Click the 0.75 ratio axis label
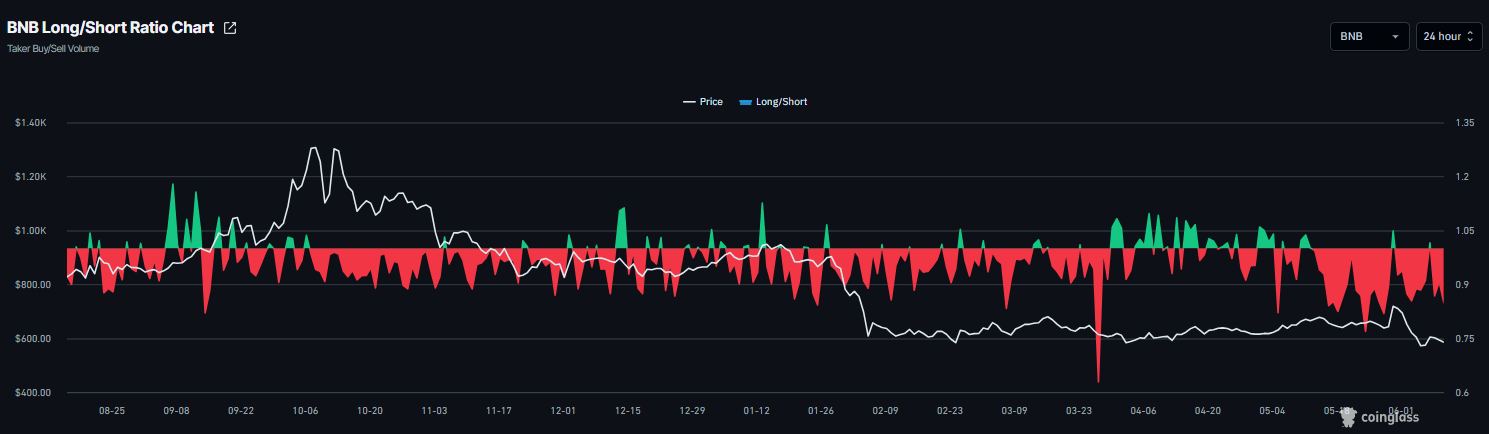Screen dimensions: 1489x434 coord(1465,339)
